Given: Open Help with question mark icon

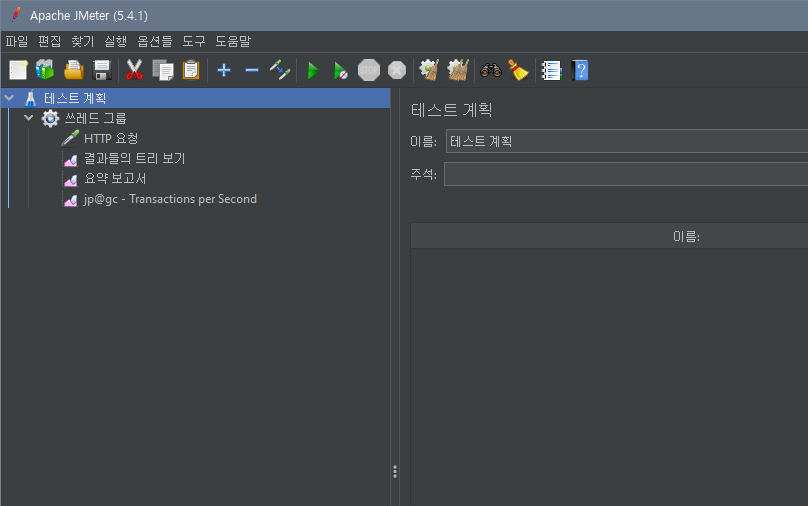Looking at the screenshot, I should 580,71.
